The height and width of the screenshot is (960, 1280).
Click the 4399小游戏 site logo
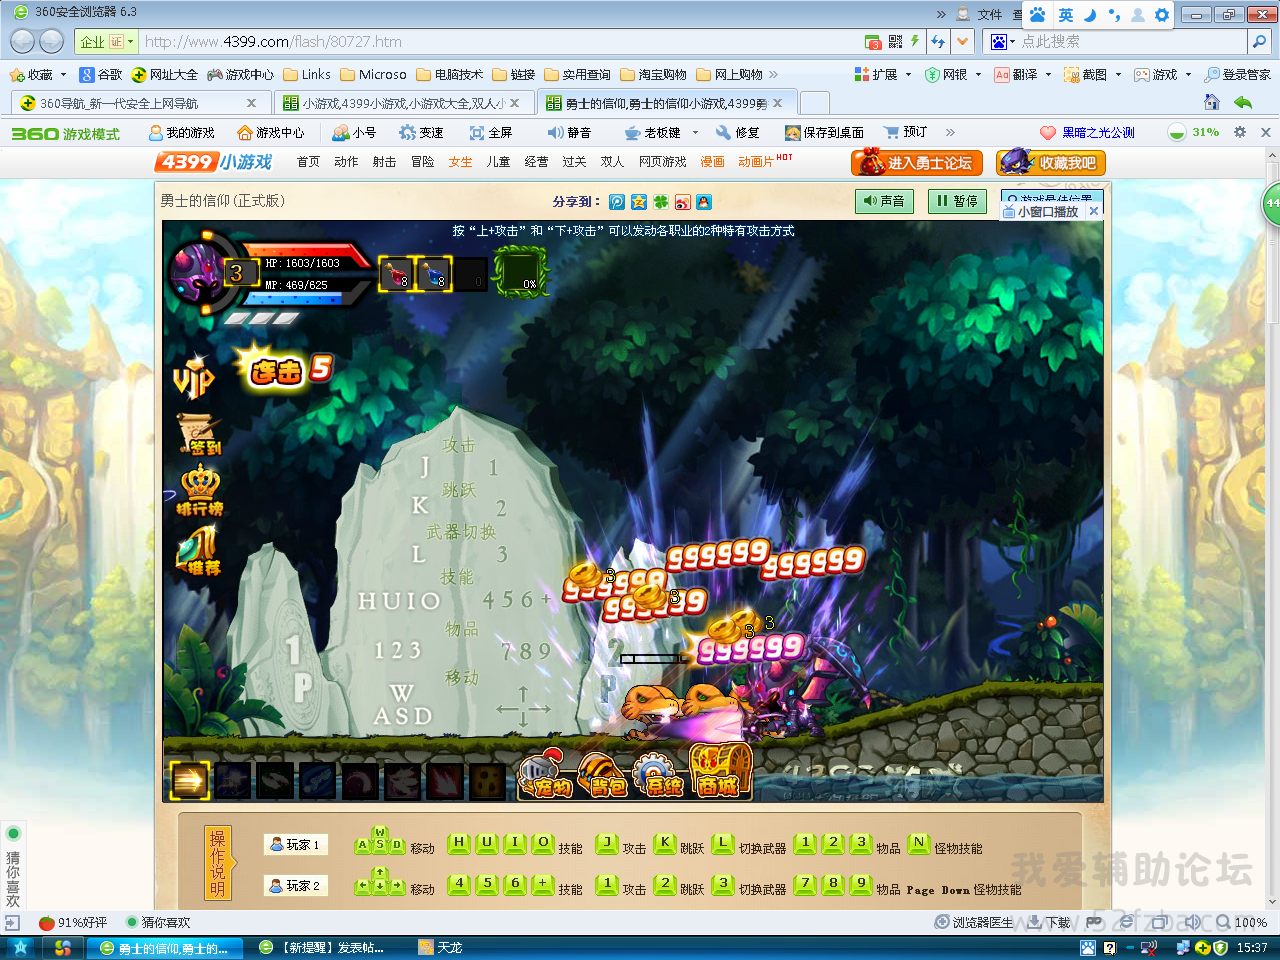[213, 162]
